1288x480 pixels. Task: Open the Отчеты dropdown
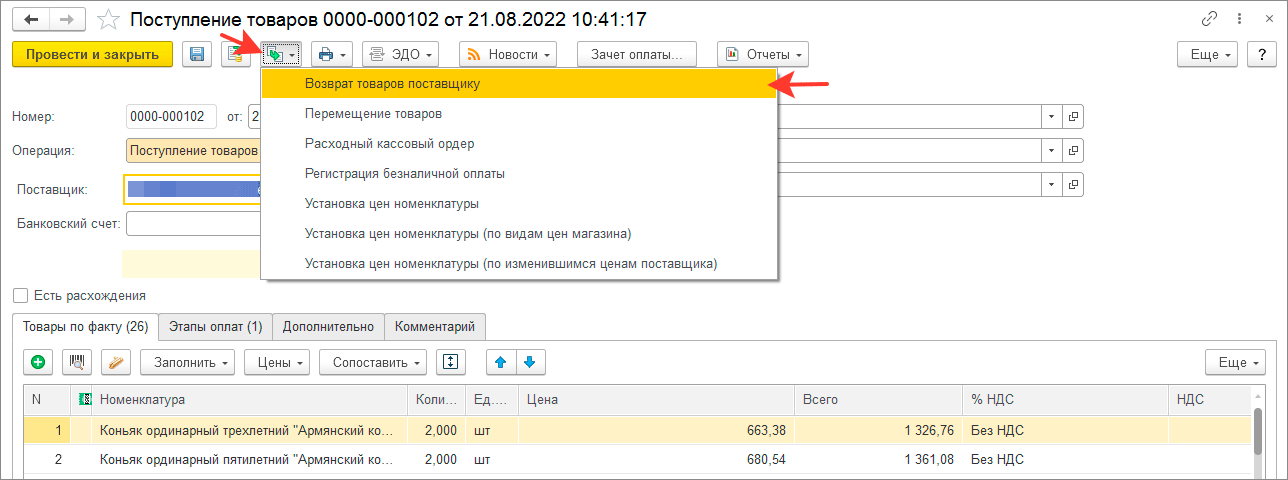tap(762, 54)
